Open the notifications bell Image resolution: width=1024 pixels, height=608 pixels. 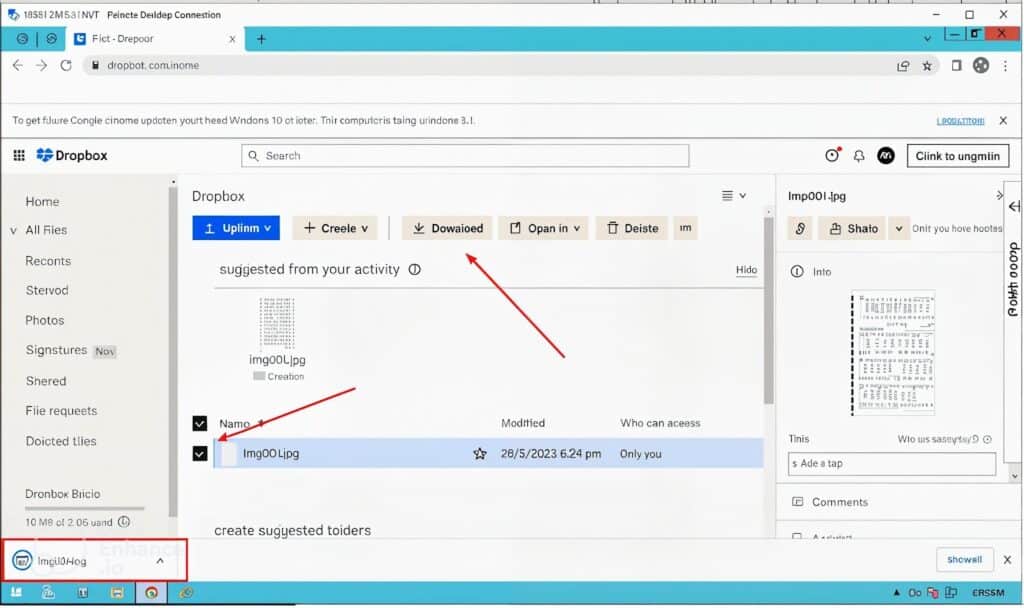click(x=859, y=156)
